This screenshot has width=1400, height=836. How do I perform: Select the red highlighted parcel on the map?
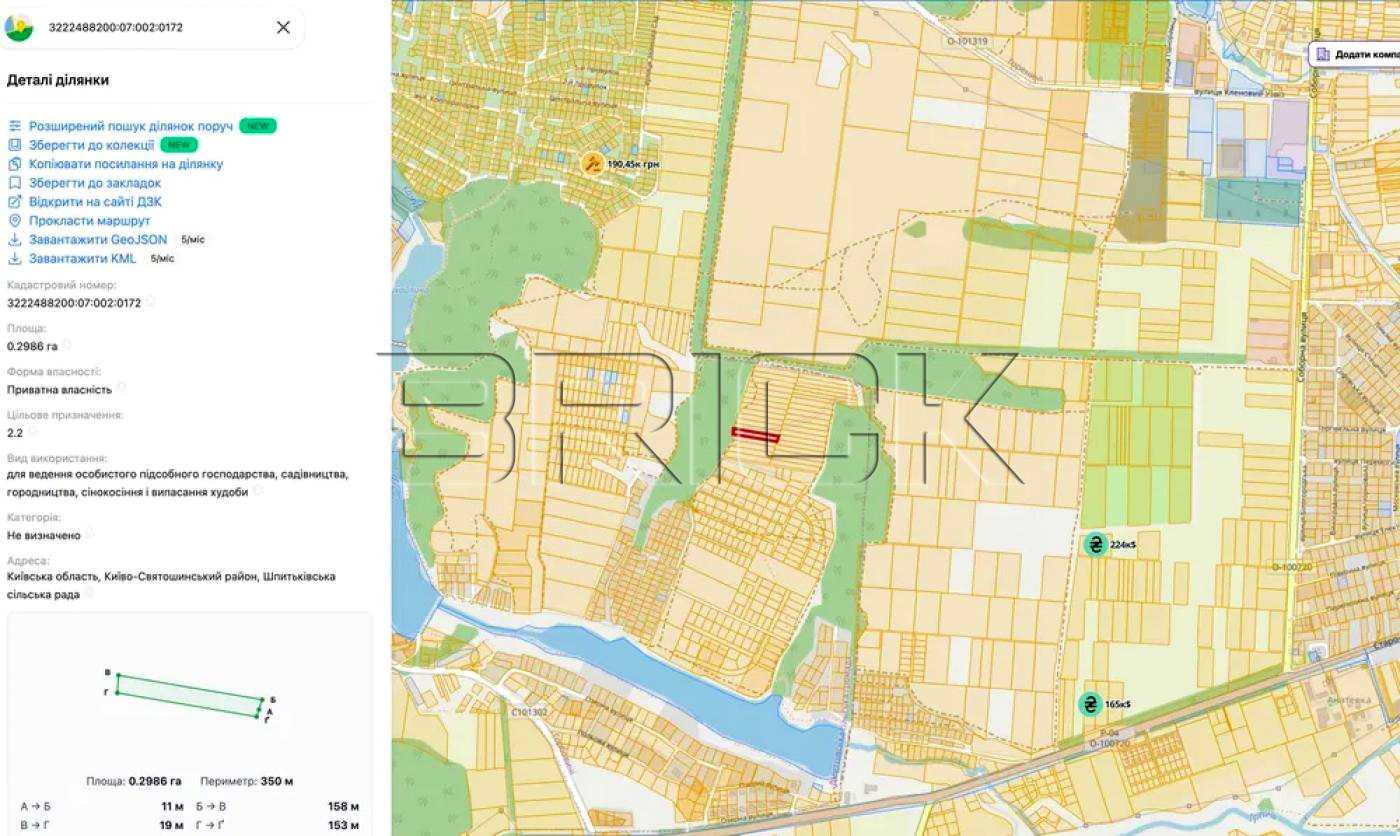tap(755, 434)
